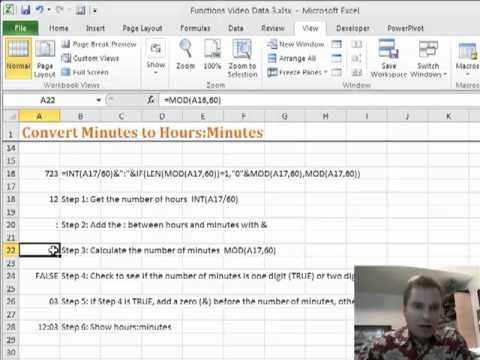Click the presenter webcam video overlay

(x=417, y=313)
